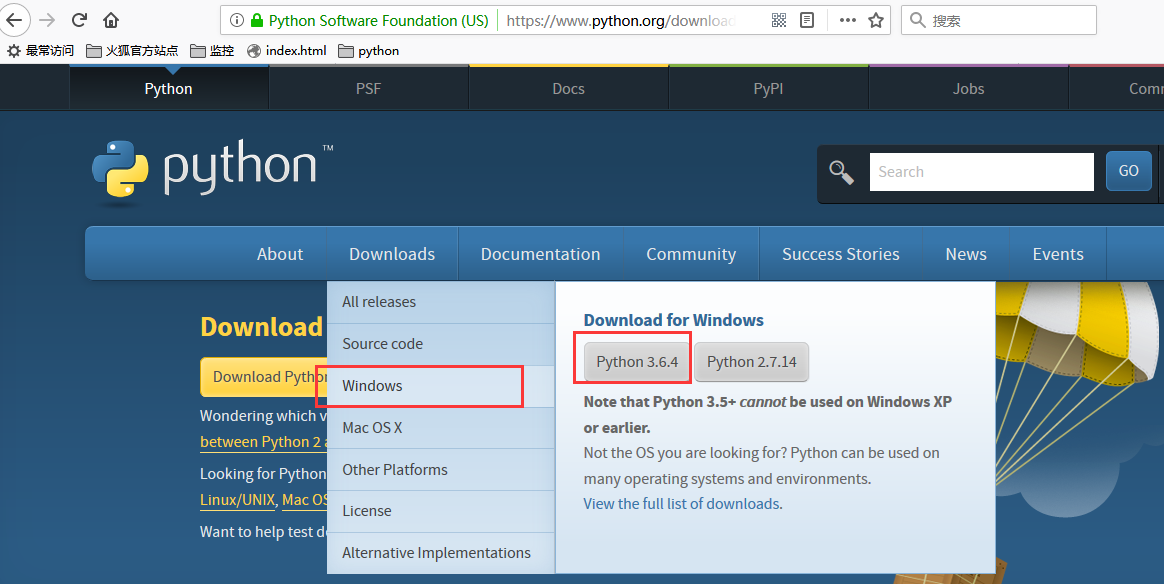Click the magnifying glass icon beside the site Search field
1164x584 pixels.
[841, 172]
